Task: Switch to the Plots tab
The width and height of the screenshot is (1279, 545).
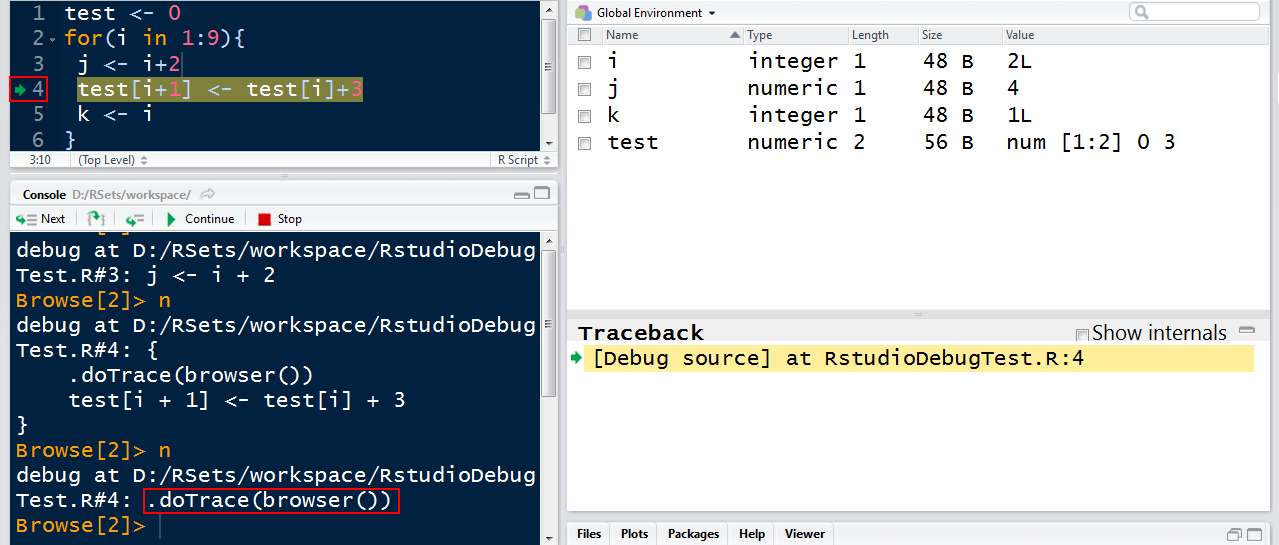Action: 634,534
